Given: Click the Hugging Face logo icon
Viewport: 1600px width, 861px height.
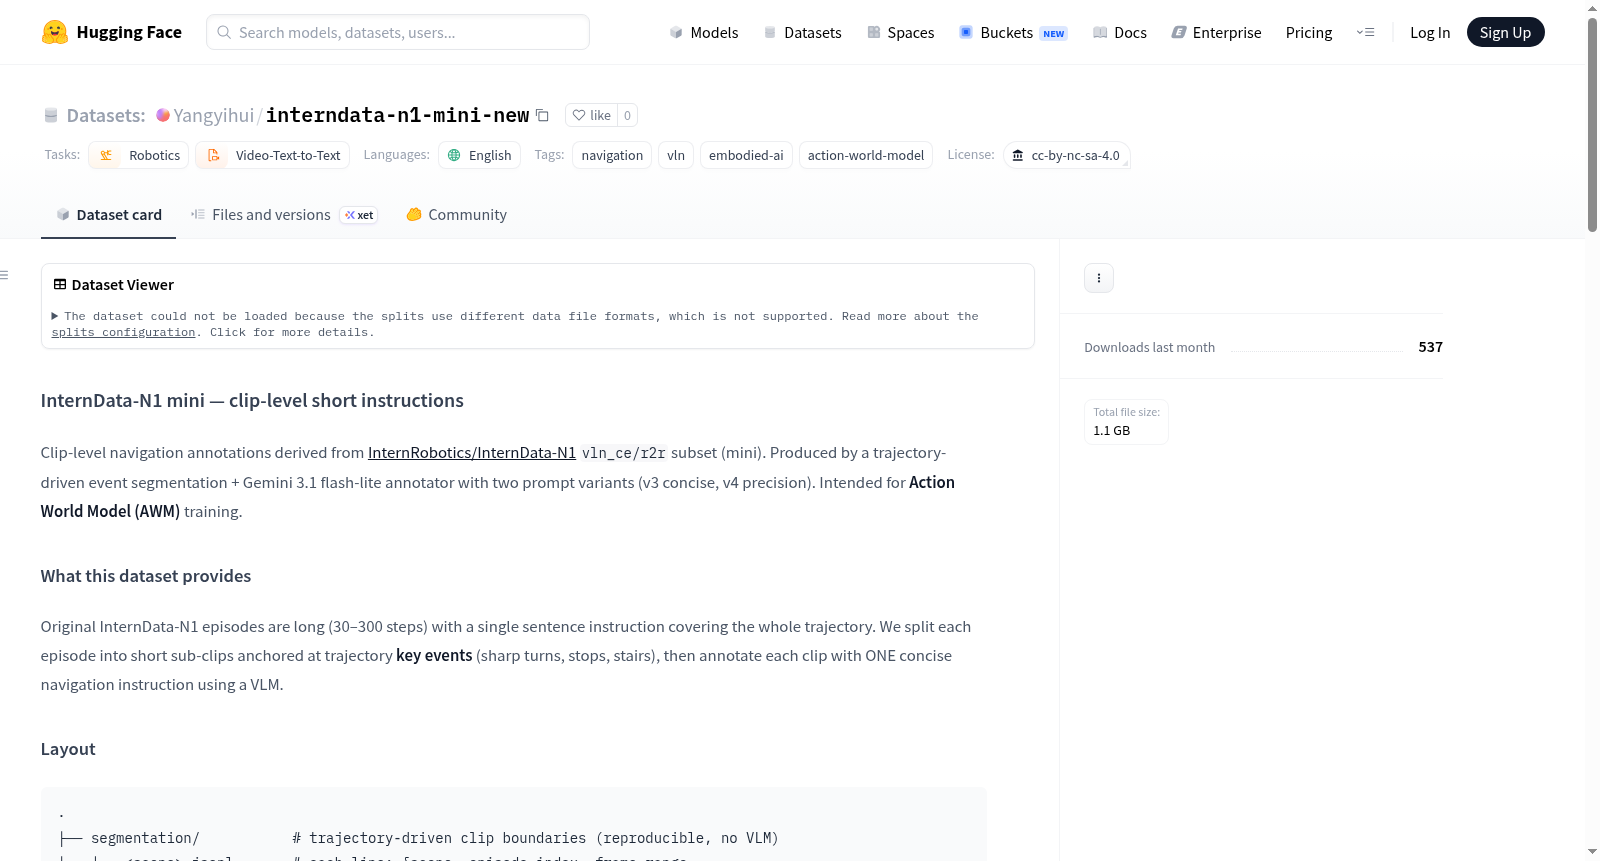Looking at the screenshot, I should tap(55, 32).
